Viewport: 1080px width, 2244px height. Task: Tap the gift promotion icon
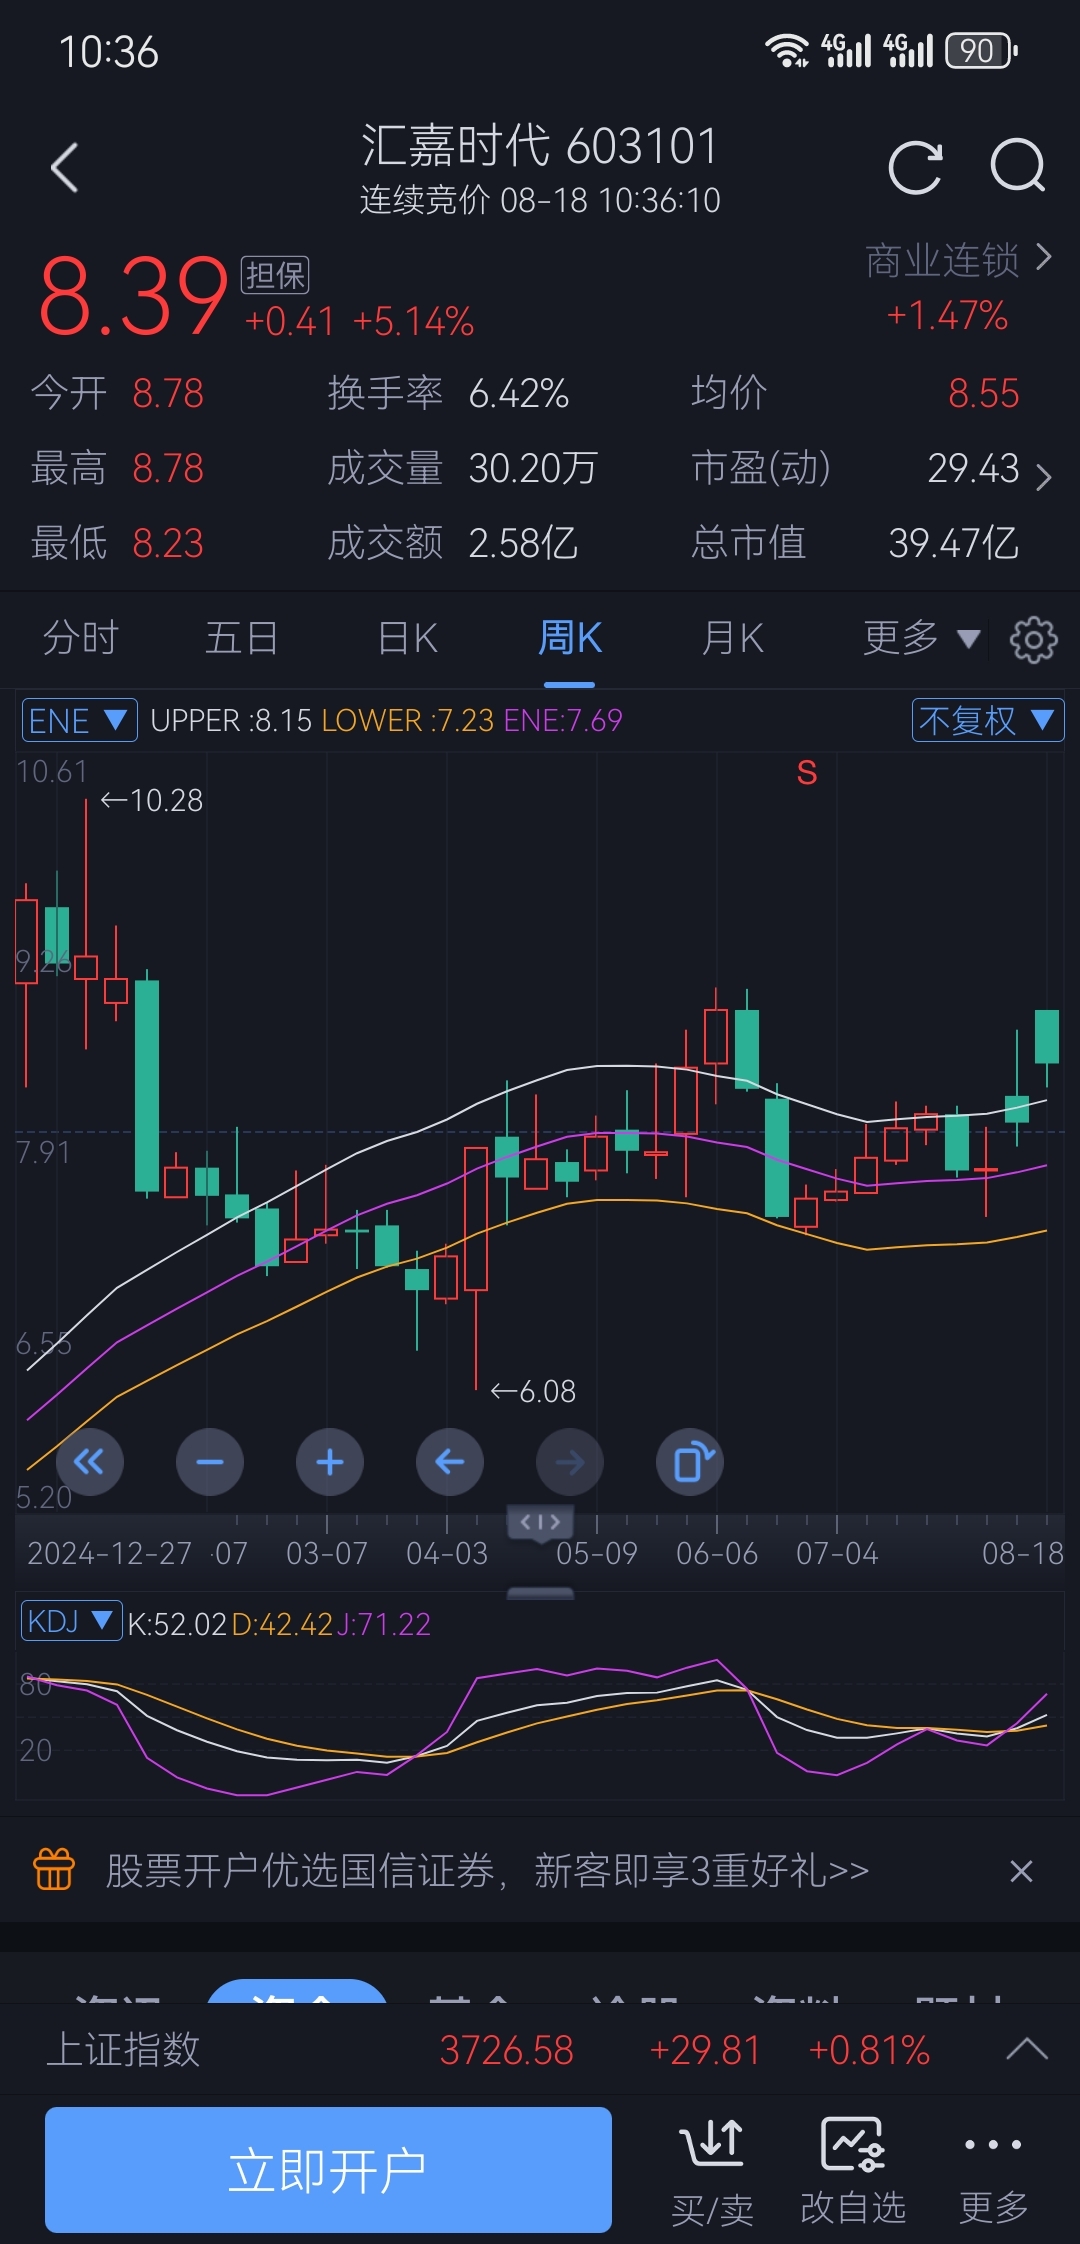(54, 1869)
